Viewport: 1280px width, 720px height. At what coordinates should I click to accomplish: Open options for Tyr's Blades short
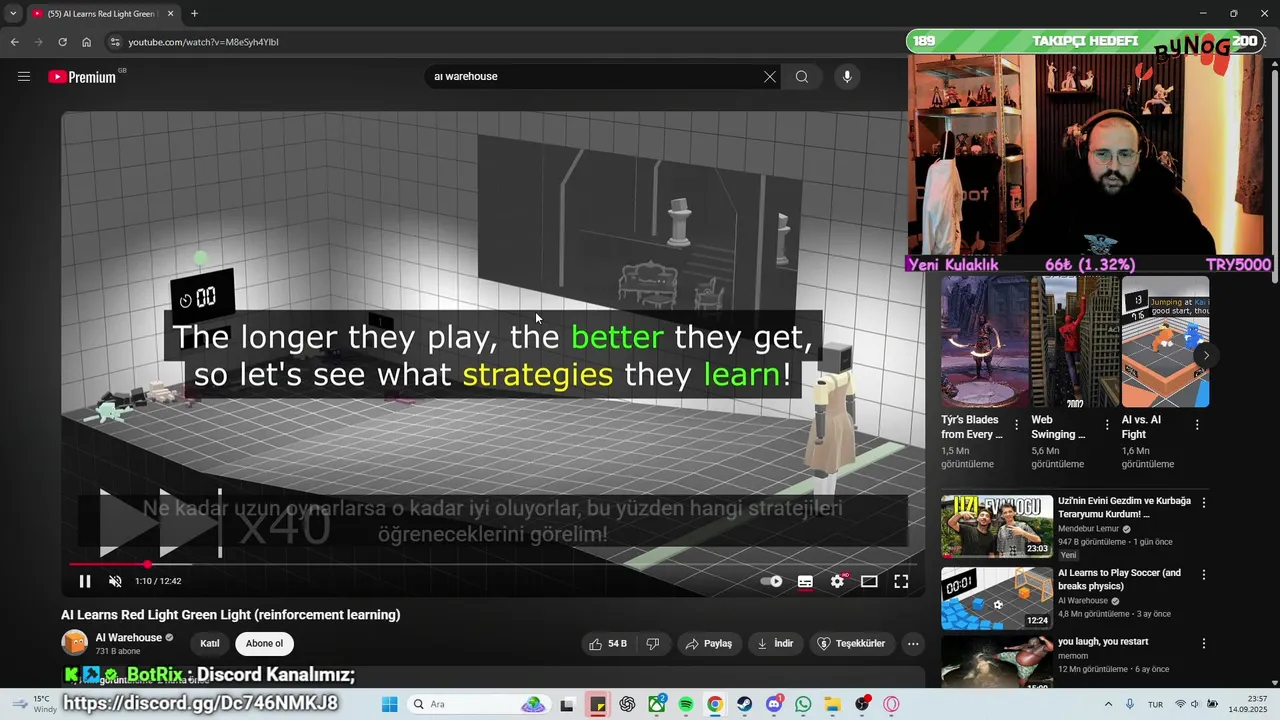click(x=1017, y=425)
